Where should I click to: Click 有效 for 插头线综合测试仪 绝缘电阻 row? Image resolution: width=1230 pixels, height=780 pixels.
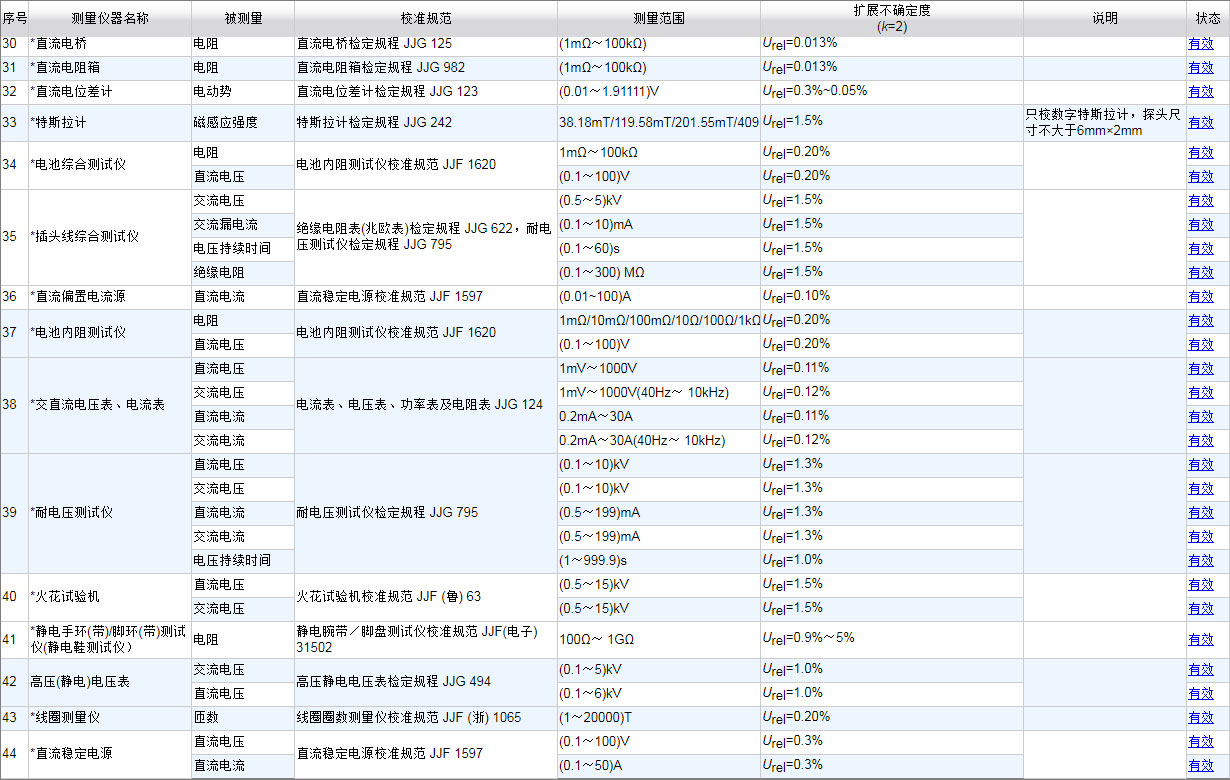click(x=1200, y=273)
